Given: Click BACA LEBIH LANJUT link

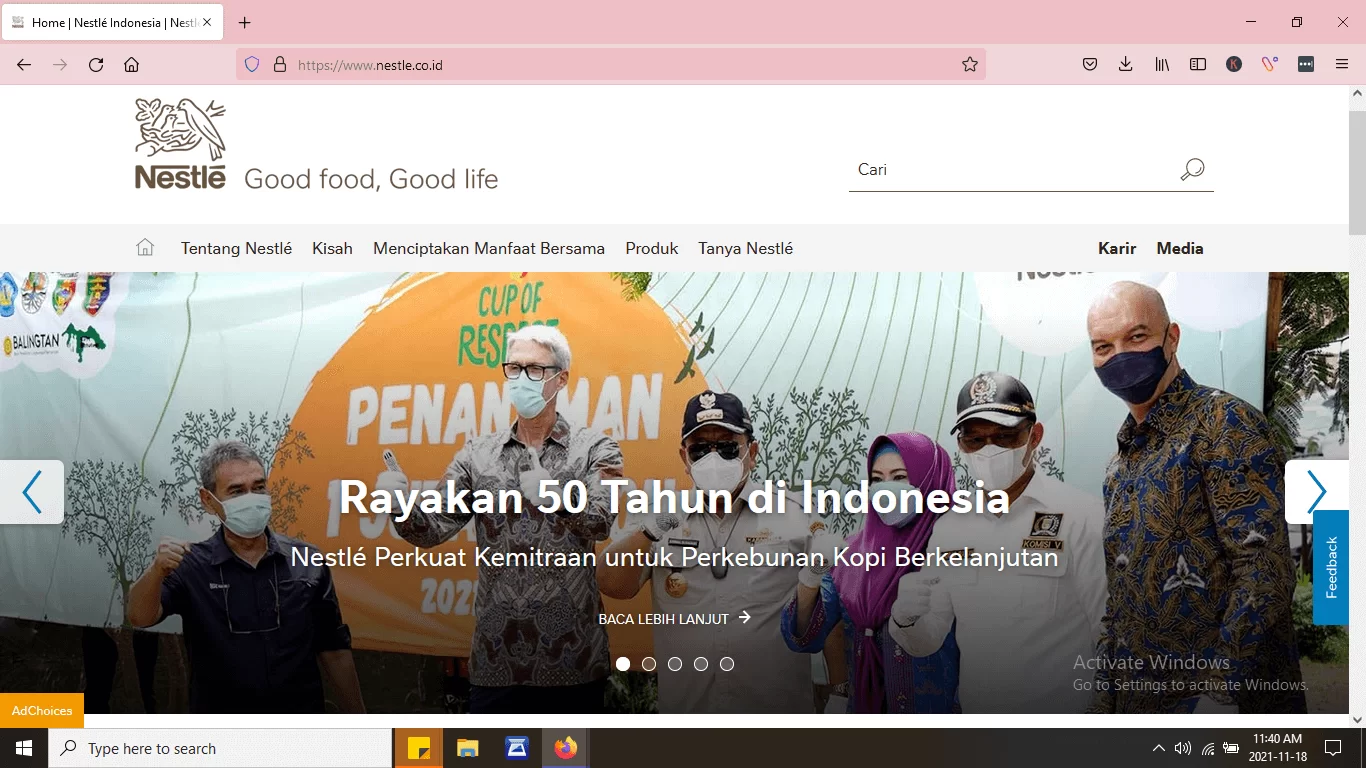Looking at the screenshot, I should coord(675,619).
